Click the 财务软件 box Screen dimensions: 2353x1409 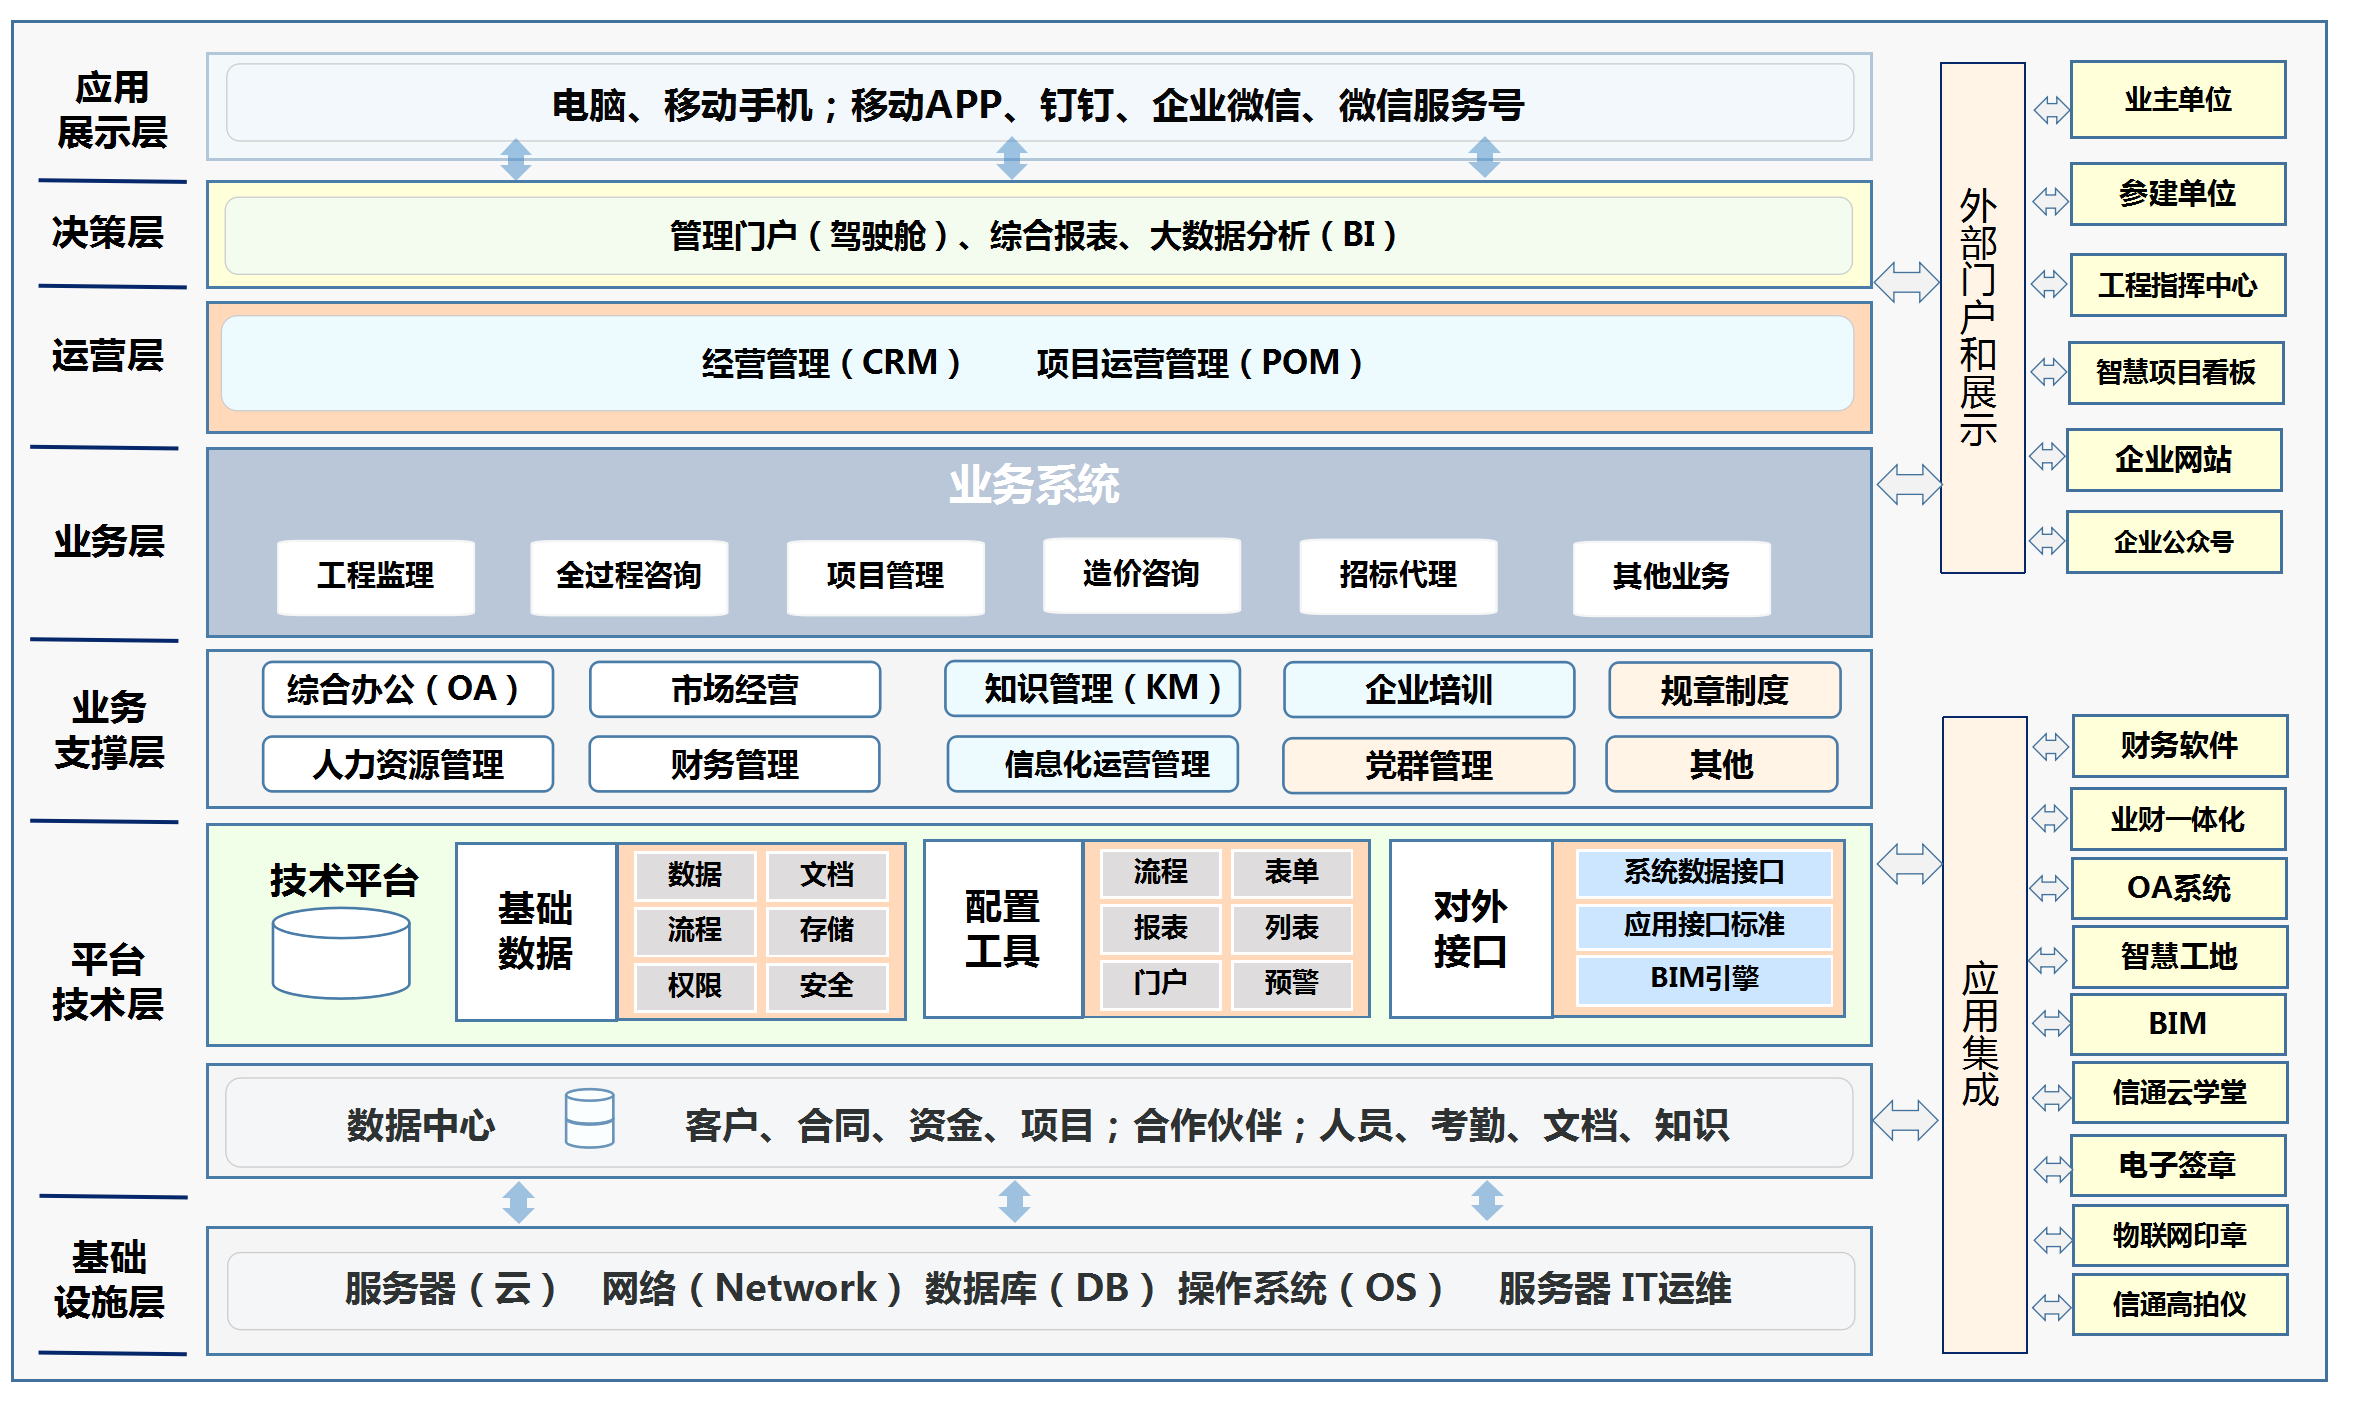[2180, 746]
